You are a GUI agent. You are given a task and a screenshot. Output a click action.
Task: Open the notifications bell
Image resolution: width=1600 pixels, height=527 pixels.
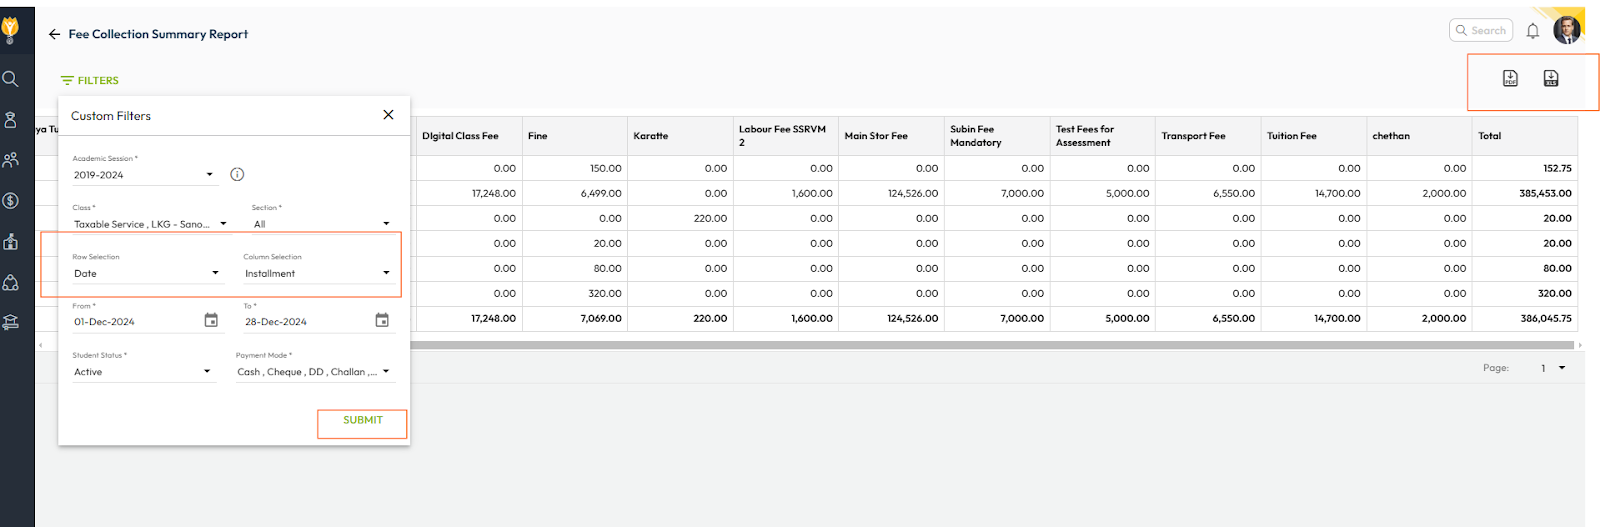pos(1532,31)
